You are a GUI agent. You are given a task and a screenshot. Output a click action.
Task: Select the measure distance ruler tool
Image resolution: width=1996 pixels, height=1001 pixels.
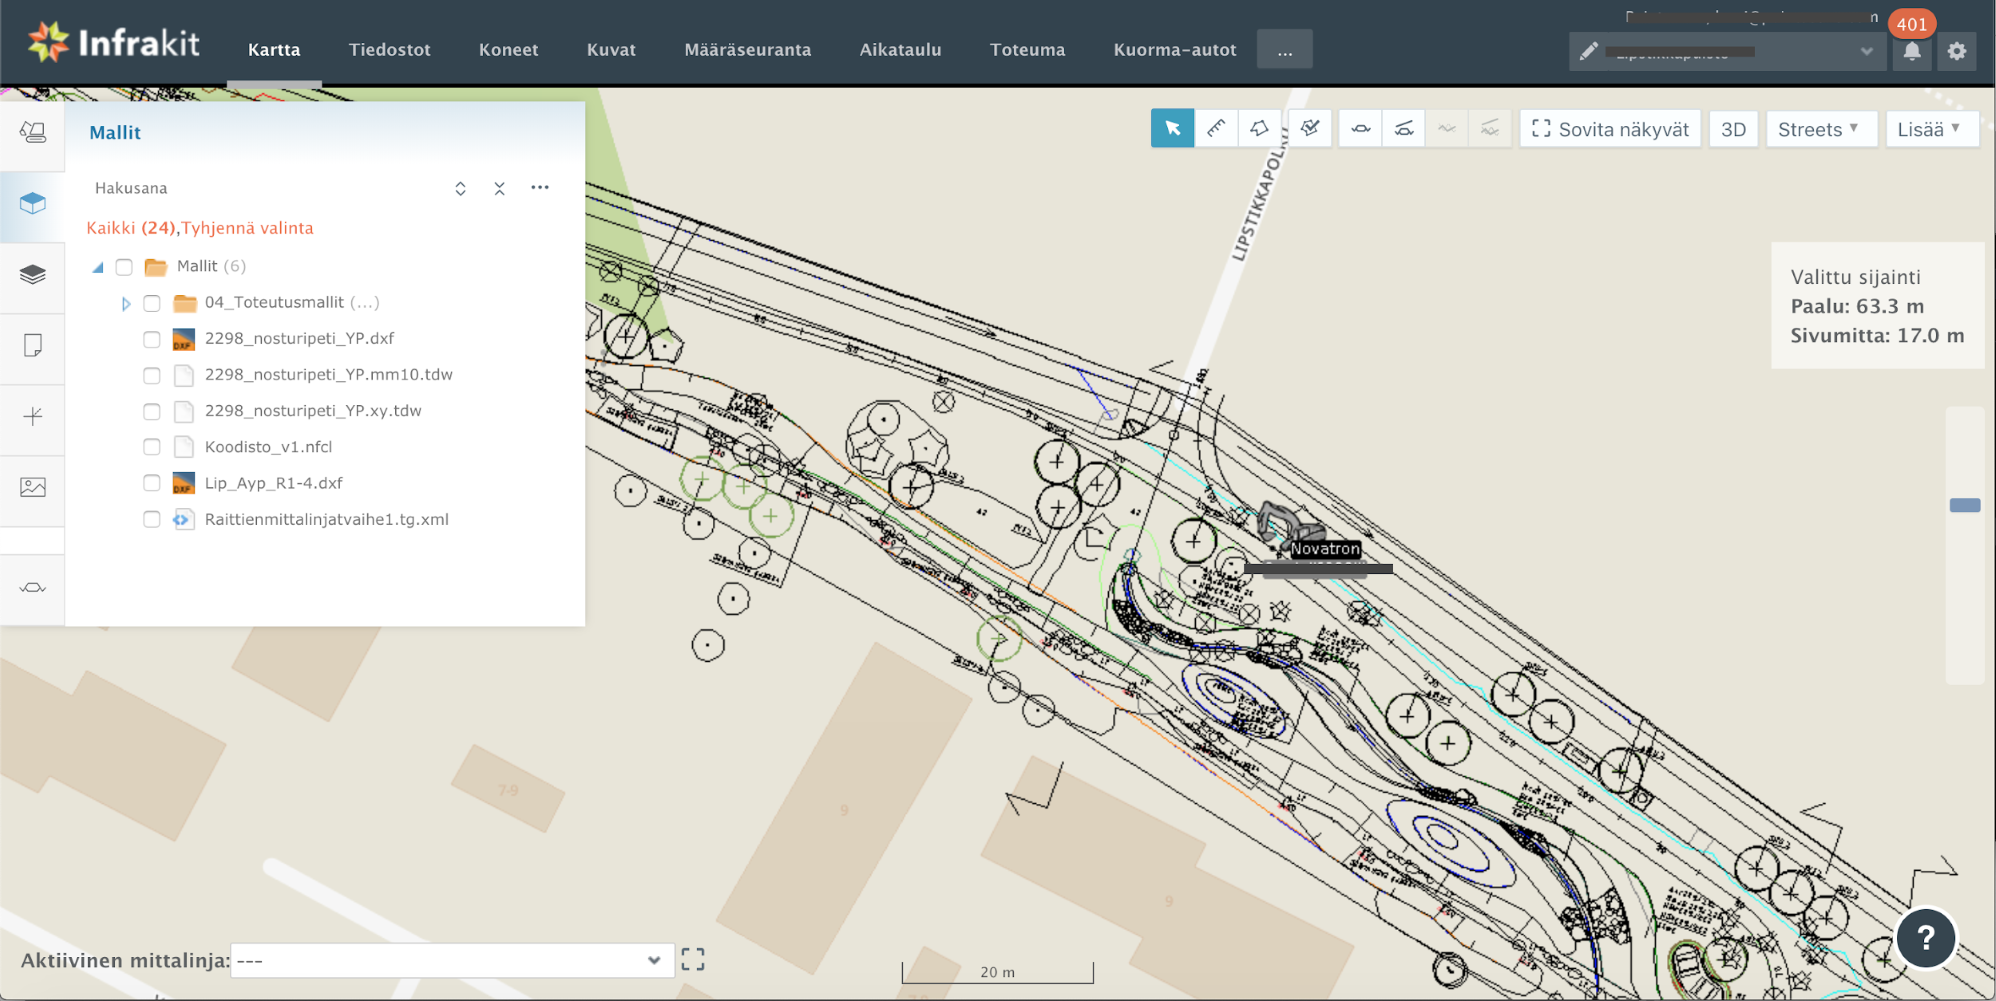point(1216,129)
